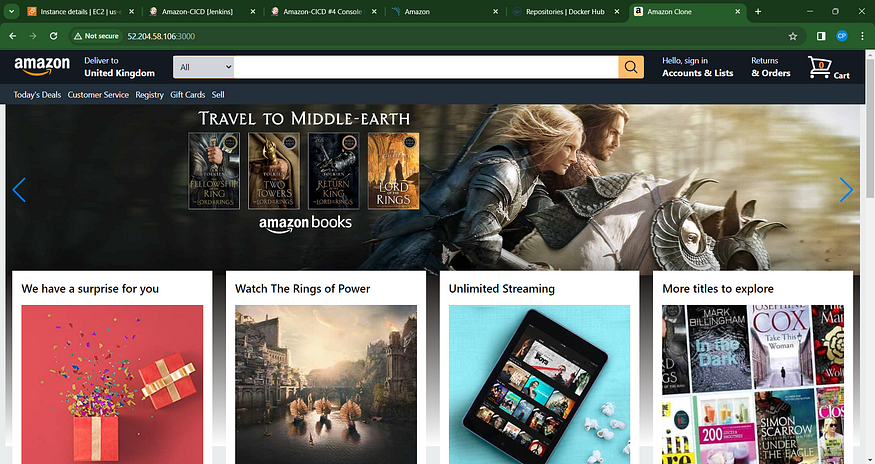Open Gift Cards link
This screenshot has width=875, height=464.
(188, 95)
